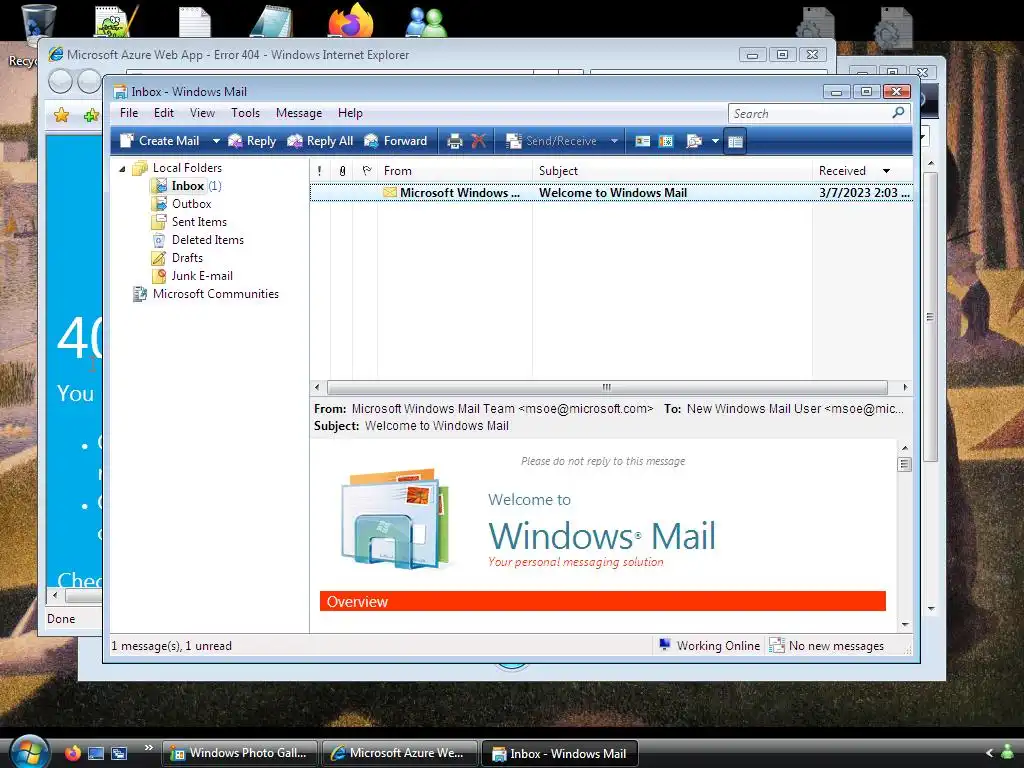Click the Windows Mail title bar icon
Viewport: 1024px width, 768px height.
[x=120, y=92]
